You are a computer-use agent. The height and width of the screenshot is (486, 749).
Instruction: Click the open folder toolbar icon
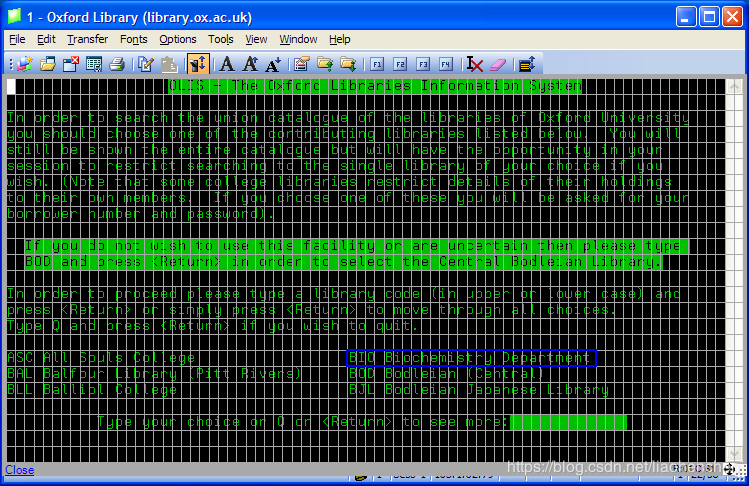[48, 64]
